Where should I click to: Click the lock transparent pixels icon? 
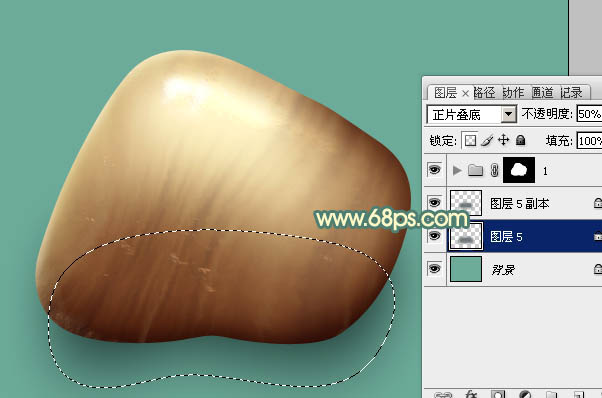[470, 140]
